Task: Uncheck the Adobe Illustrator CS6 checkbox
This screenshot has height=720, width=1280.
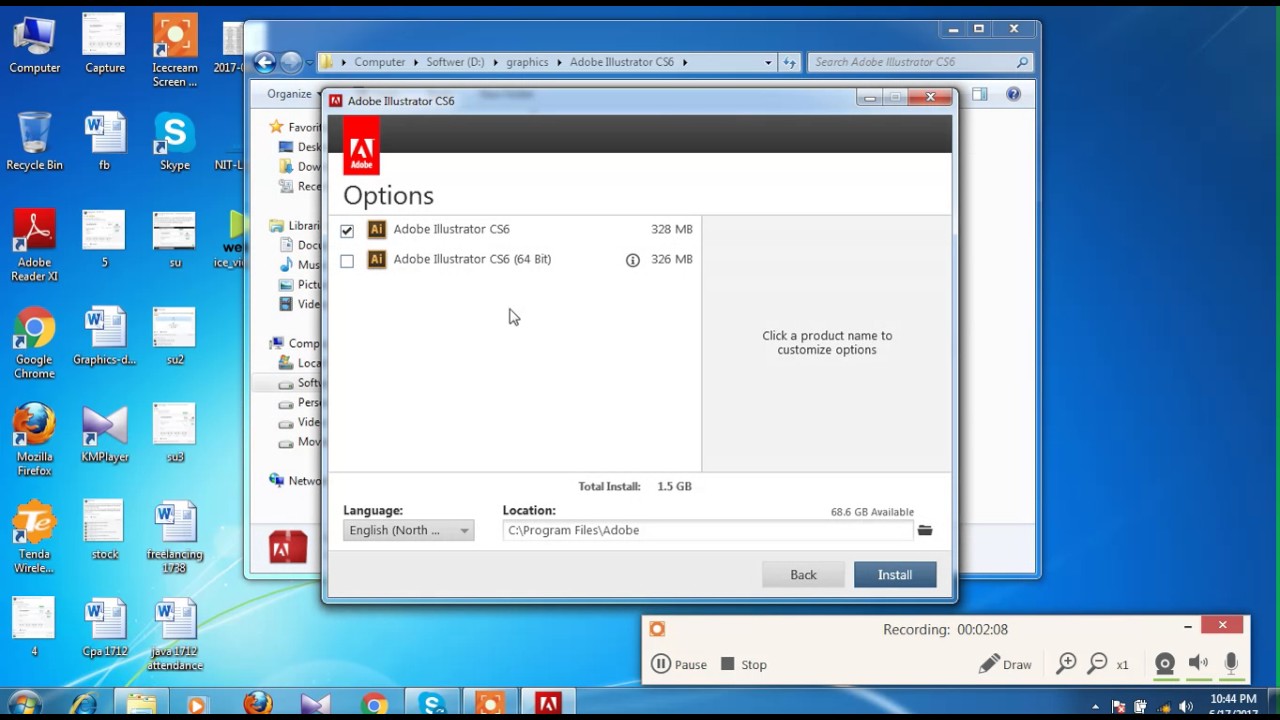Action: pyautogui.click(x=347, y=230)
